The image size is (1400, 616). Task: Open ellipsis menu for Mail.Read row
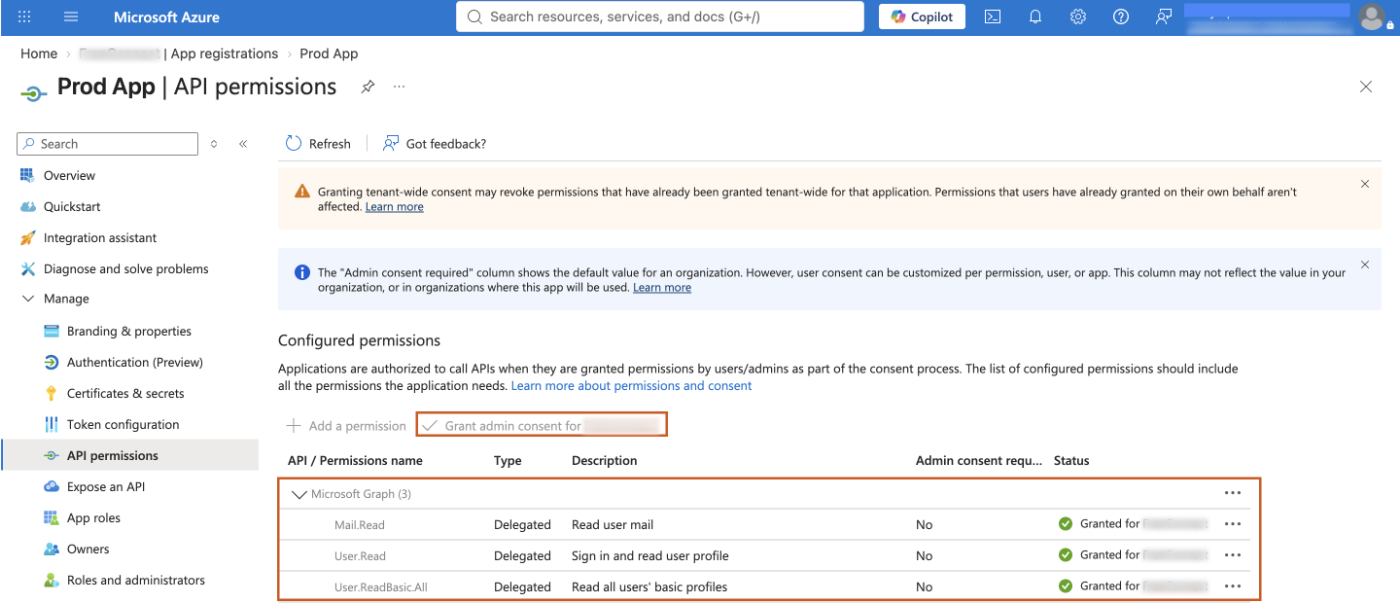click(1232, 524)
